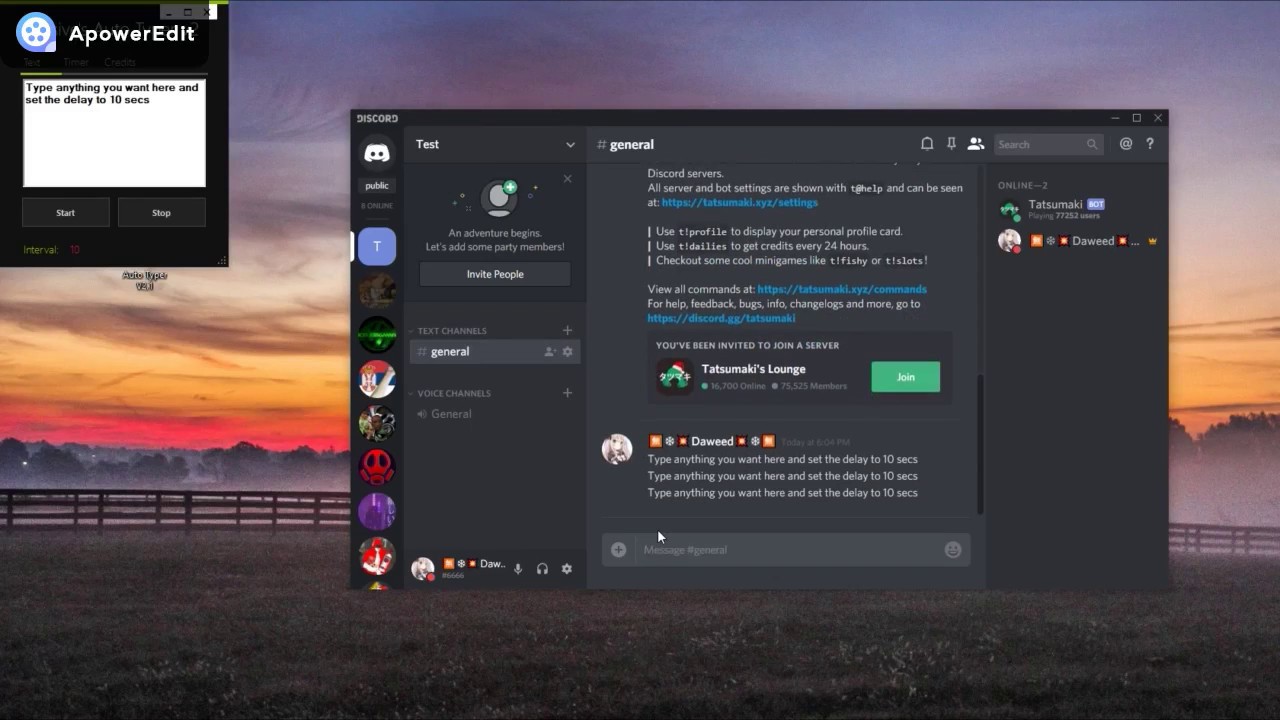
Task: Open the Credits tab in Auto Typer
Action: (119, 63)
